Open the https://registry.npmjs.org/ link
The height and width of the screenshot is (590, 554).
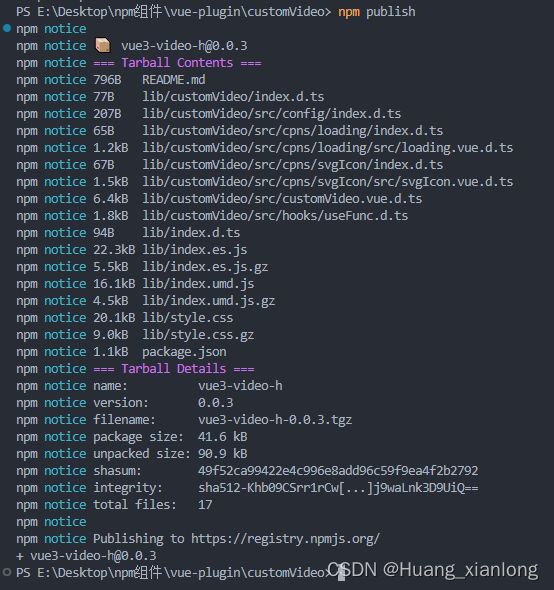pos(286,539)
